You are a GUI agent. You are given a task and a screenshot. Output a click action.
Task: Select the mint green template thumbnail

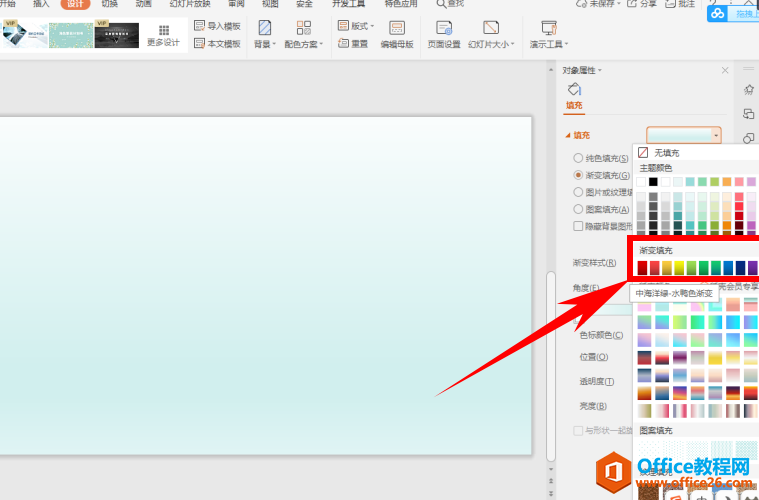[71, 35]
